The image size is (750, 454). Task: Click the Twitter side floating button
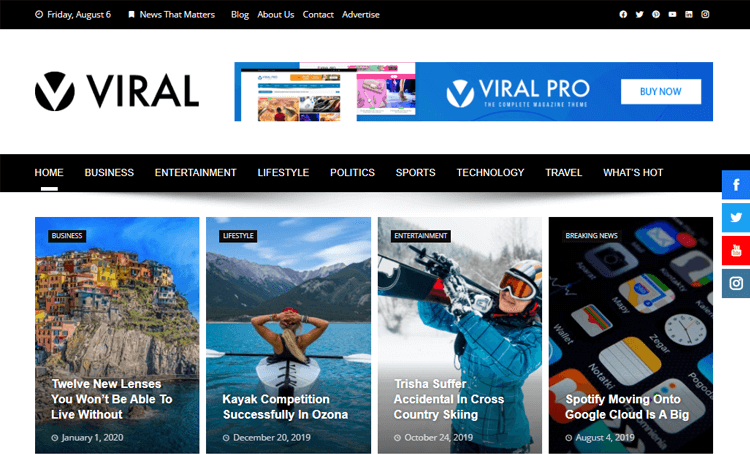click(736, 217)
